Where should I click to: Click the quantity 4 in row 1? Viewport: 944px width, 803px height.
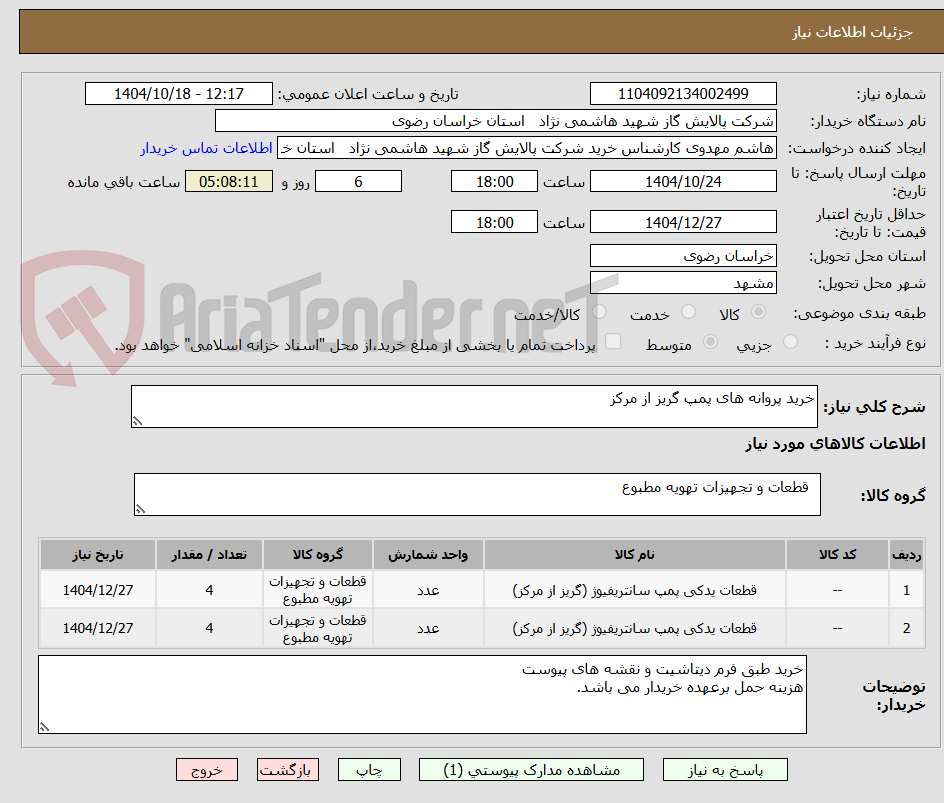(209, 591)
